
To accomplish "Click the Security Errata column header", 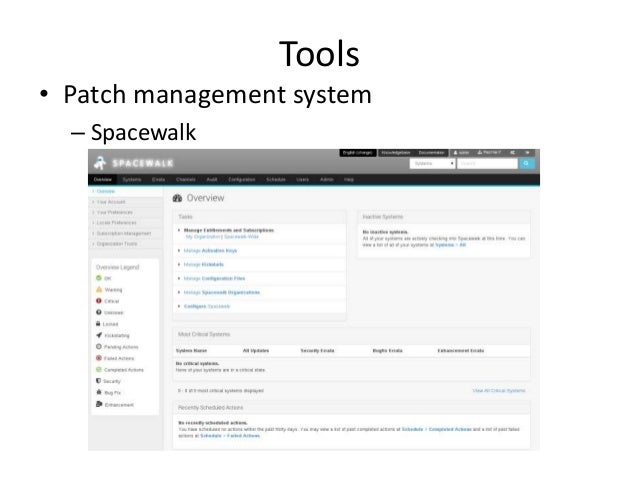I will coord(317,350).
